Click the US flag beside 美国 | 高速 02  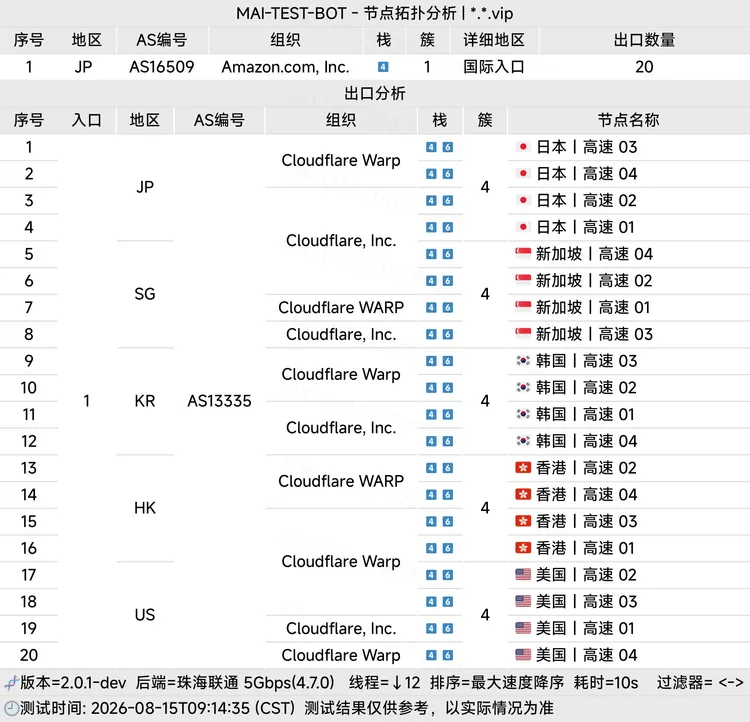click(523, 575)
